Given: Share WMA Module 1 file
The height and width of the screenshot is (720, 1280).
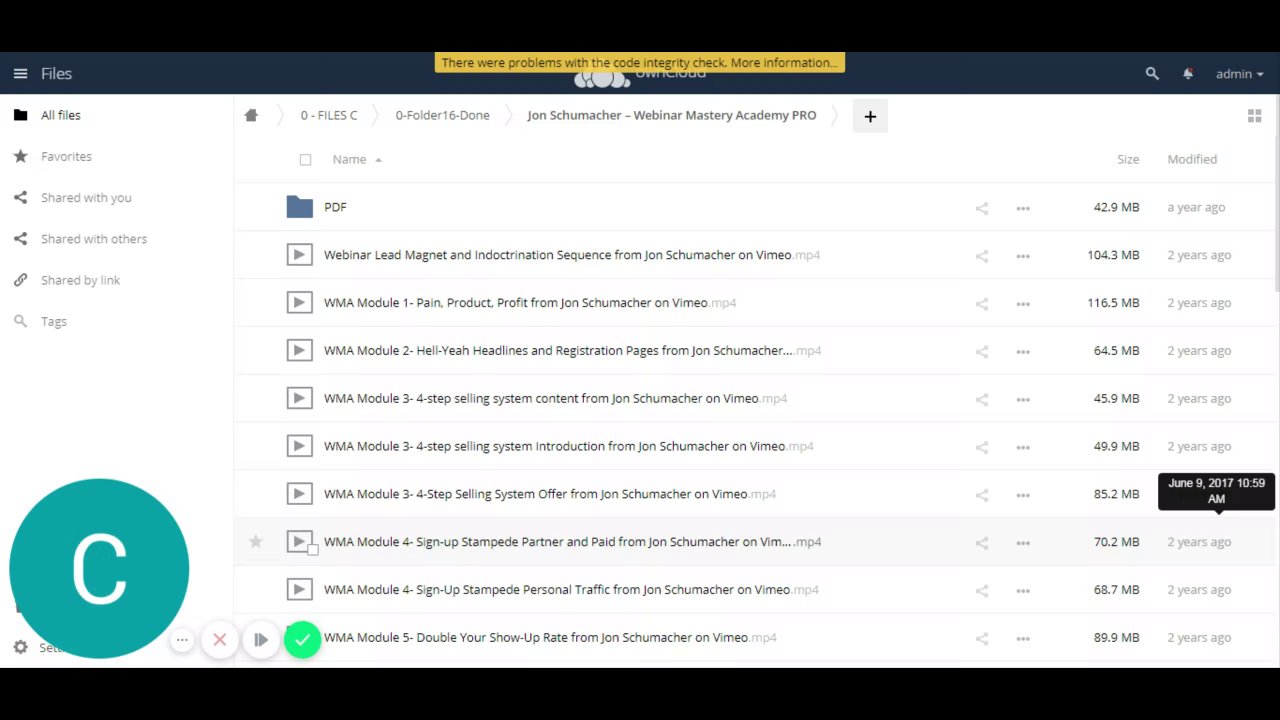Looking at the screenshot, I should 982,304.
